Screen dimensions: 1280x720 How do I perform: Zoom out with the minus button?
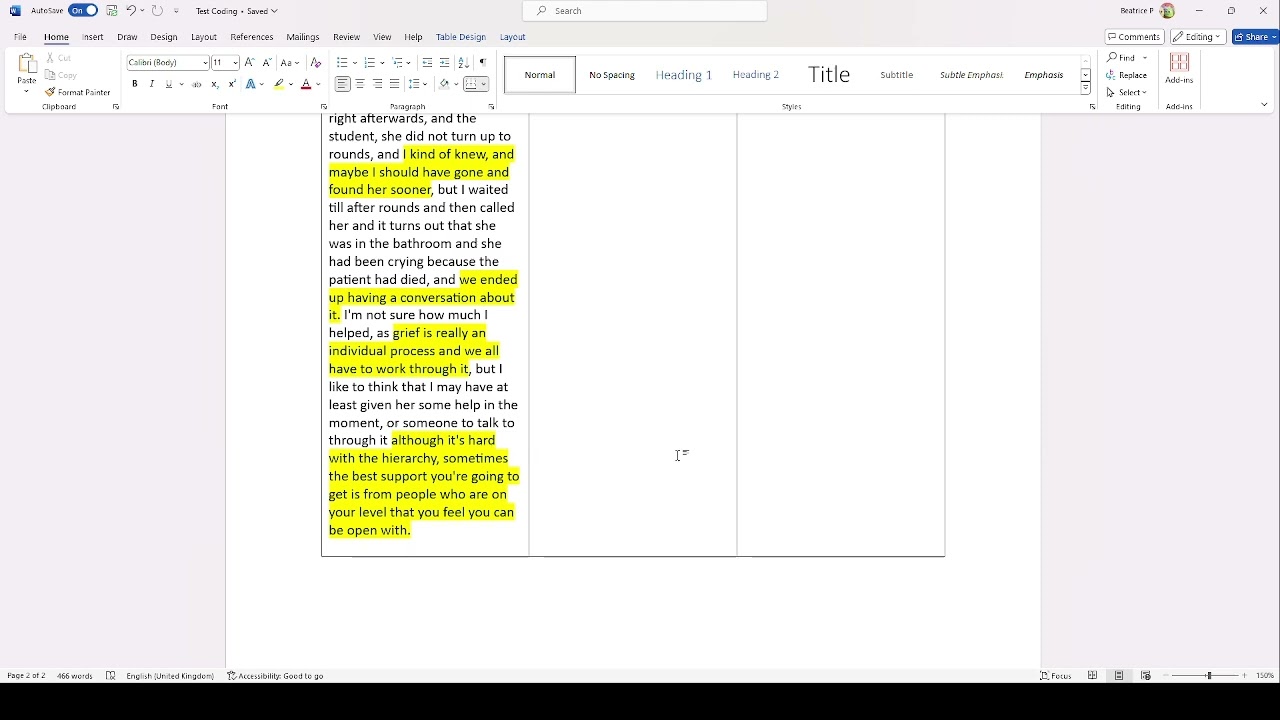pyautogui.click(x=1165, y=676)
